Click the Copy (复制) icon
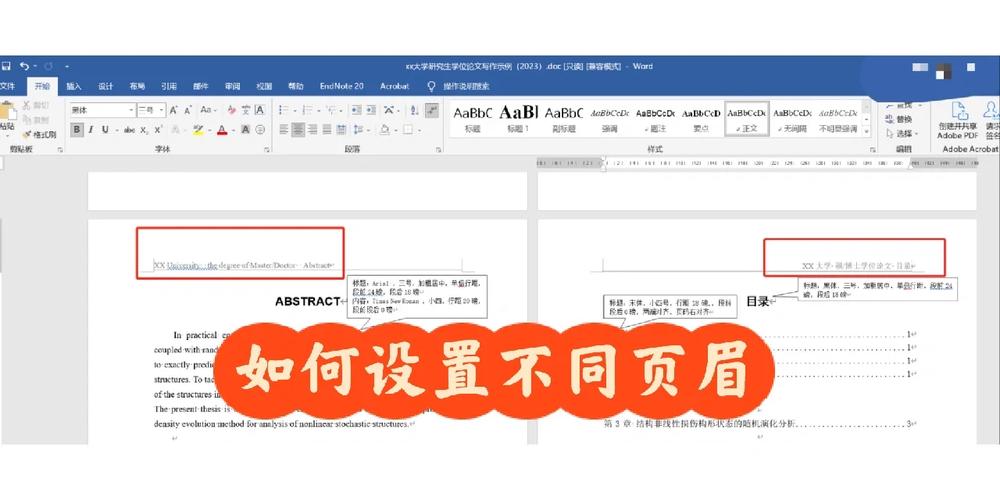 pos(27,120)
